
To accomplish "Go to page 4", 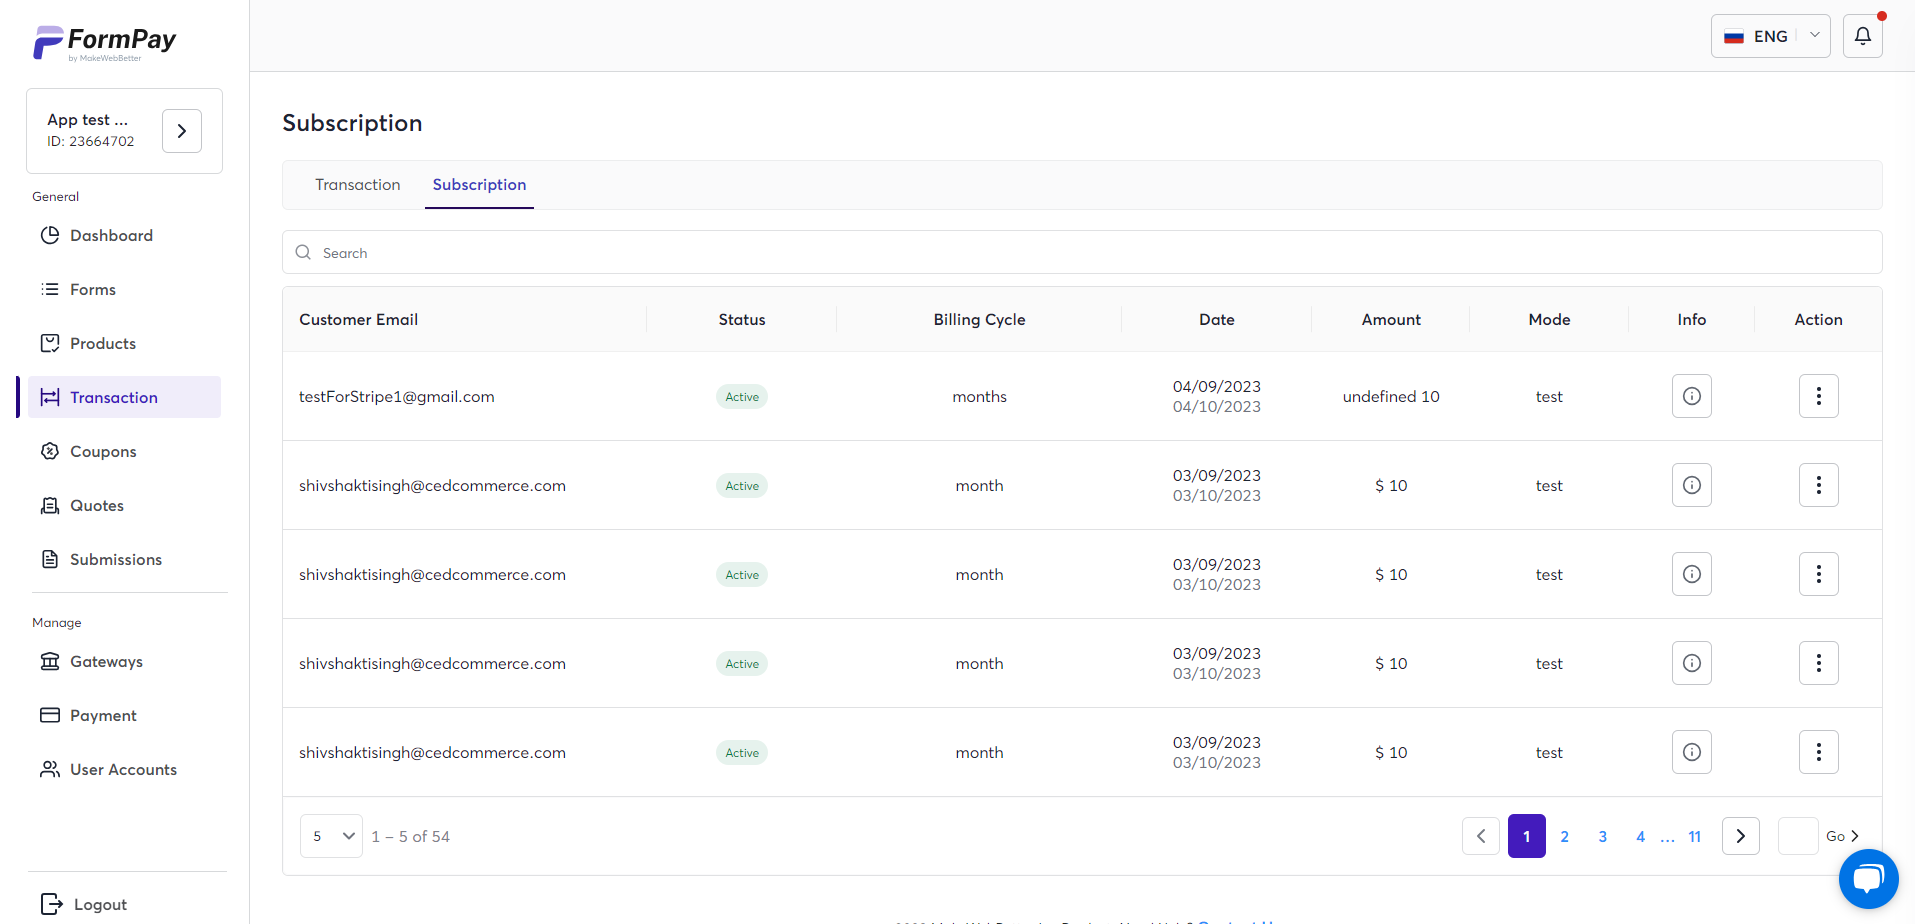I will click(x=1640, y=837).
